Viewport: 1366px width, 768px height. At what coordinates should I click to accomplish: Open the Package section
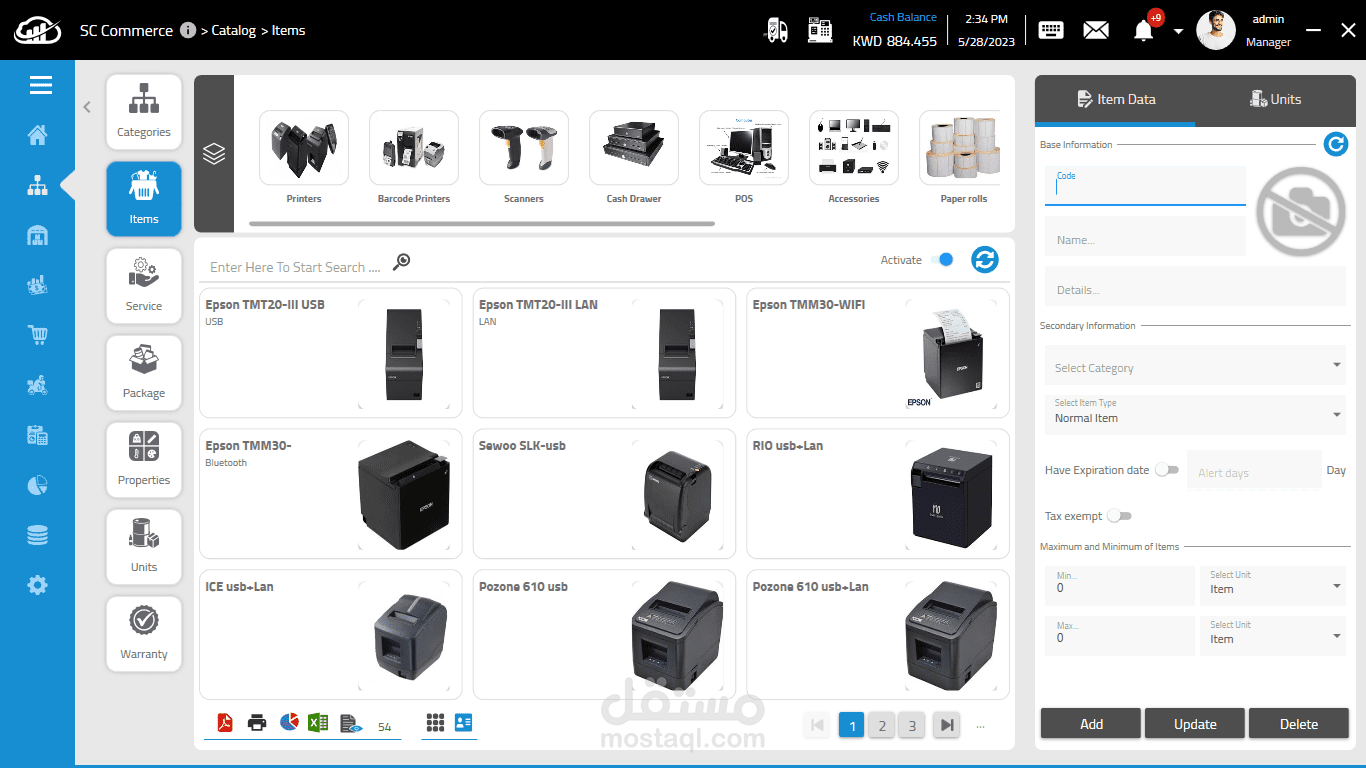(144, 373)
